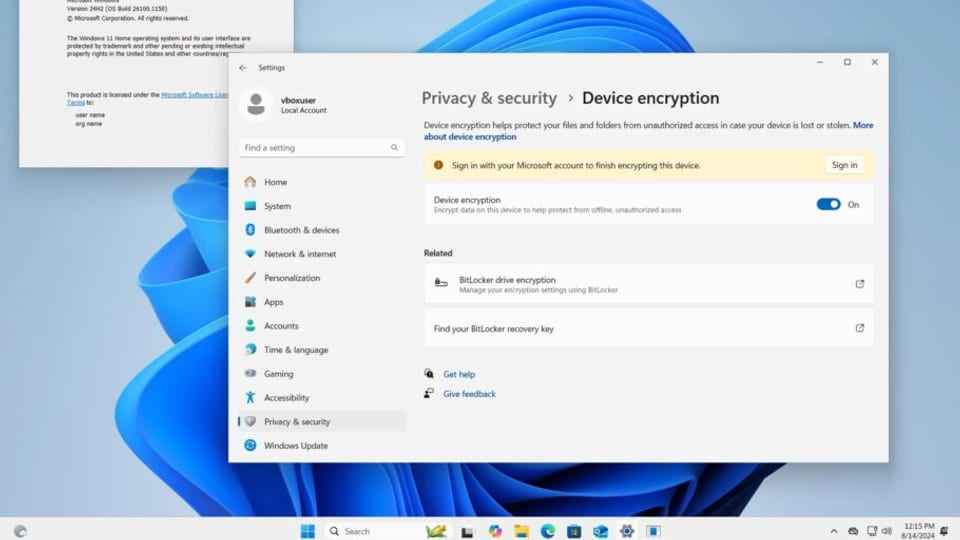Select Bluetooth & devices in the sidebar
Image resolution: width=960 pixels, height=540 pixels.
click(x=321, y=230)
